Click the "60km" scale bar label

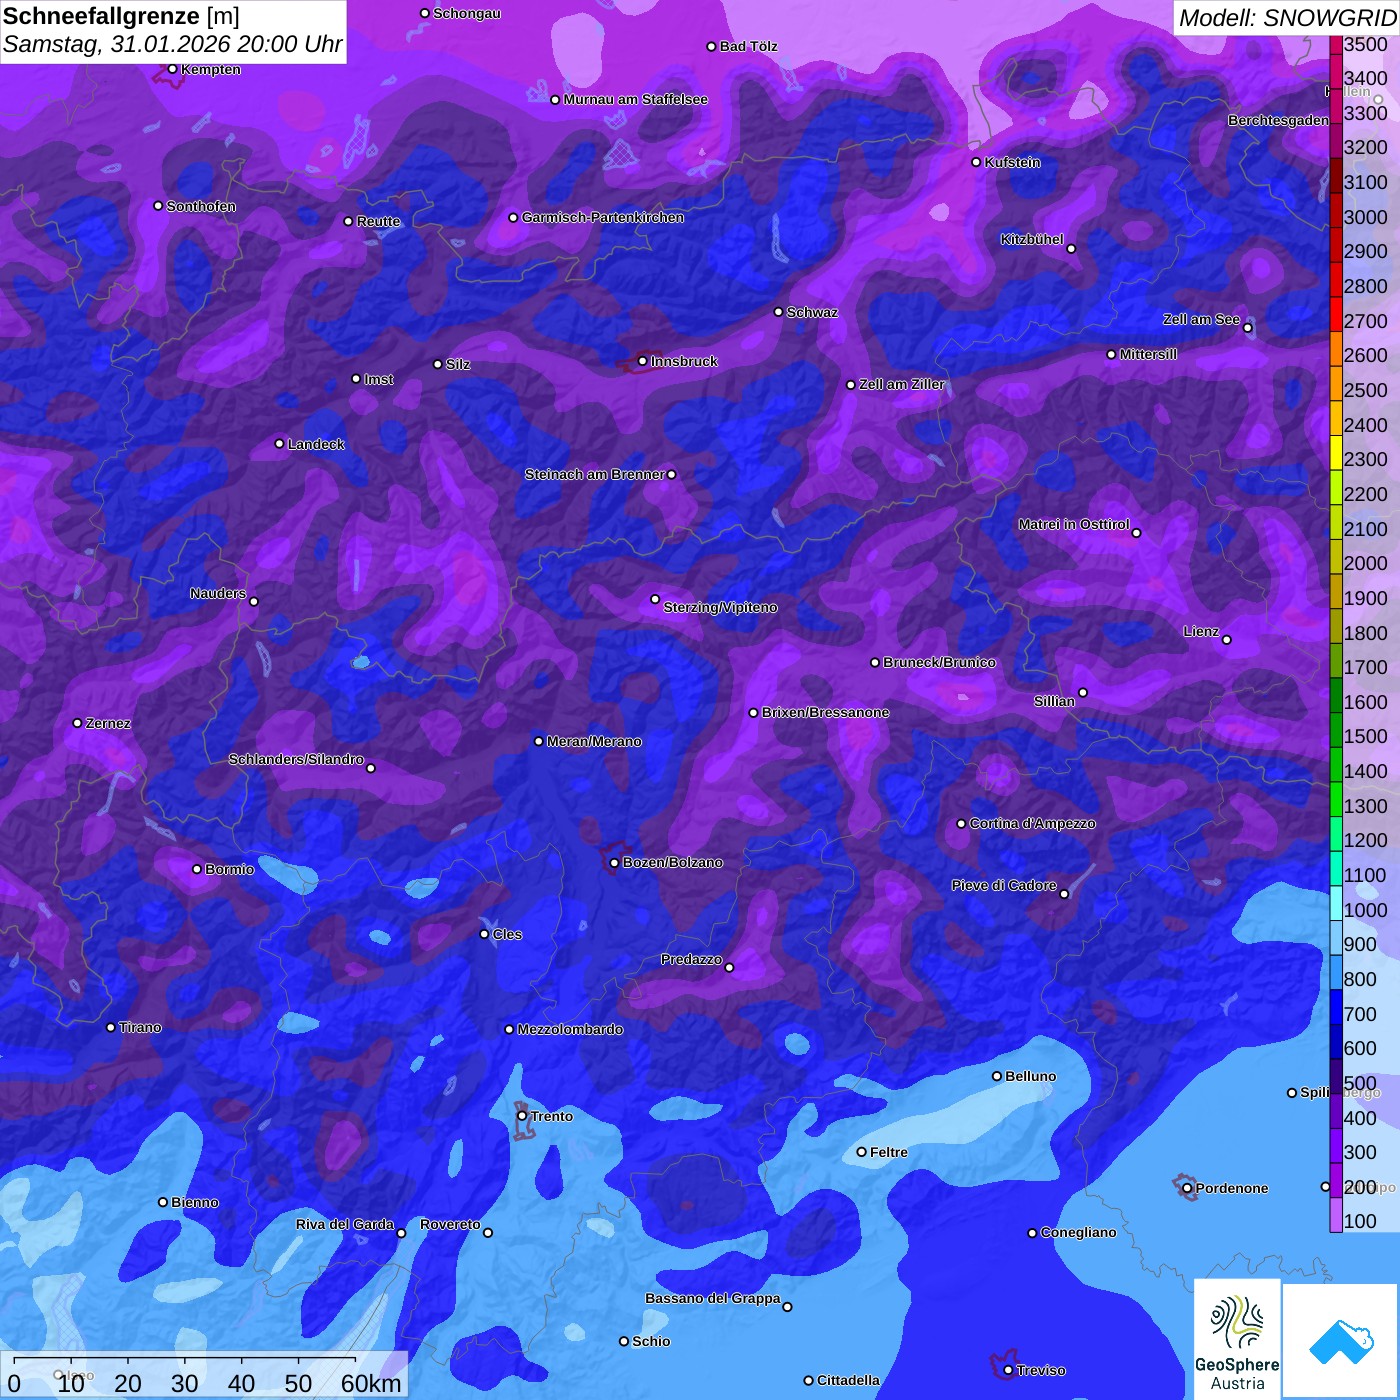coord(371,1383)
